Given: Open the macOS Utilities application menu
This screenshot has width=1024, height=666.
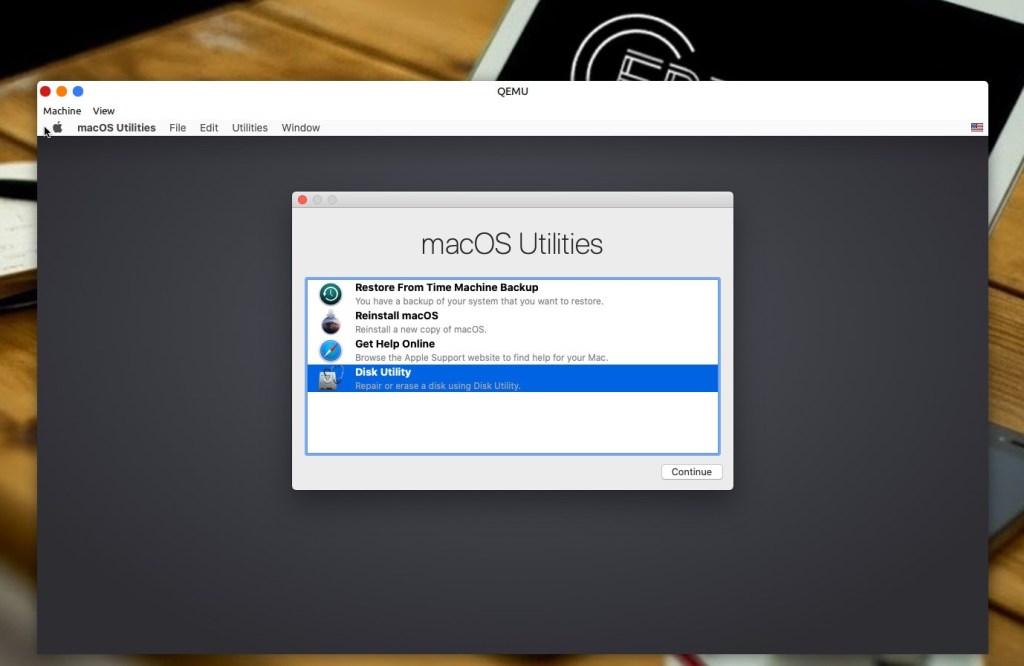Looking at the screenshot, I should 116,127.
